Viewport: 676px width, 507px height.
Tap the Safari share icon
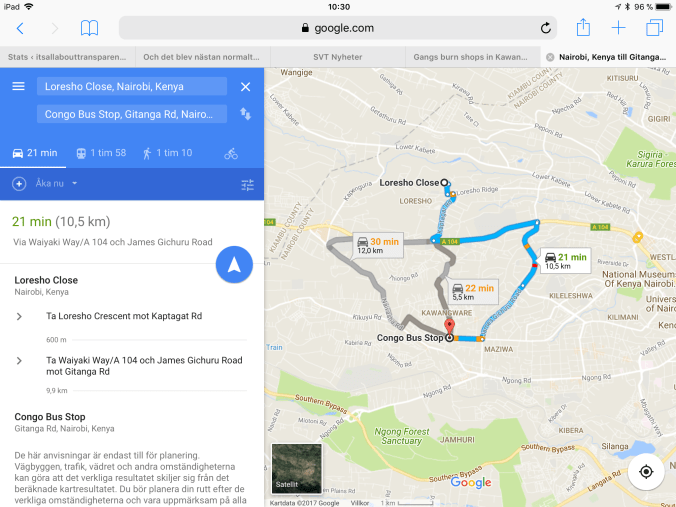[583, 28]
